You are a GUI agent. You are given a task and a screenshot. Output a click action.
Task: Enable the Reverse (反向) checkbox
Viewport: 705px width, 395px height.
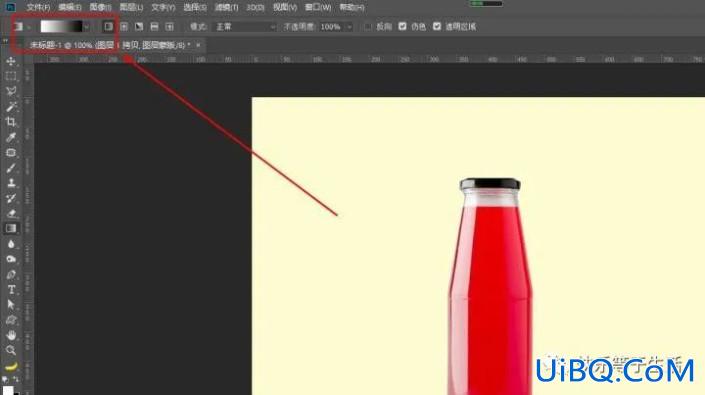(x=368, y=27)
